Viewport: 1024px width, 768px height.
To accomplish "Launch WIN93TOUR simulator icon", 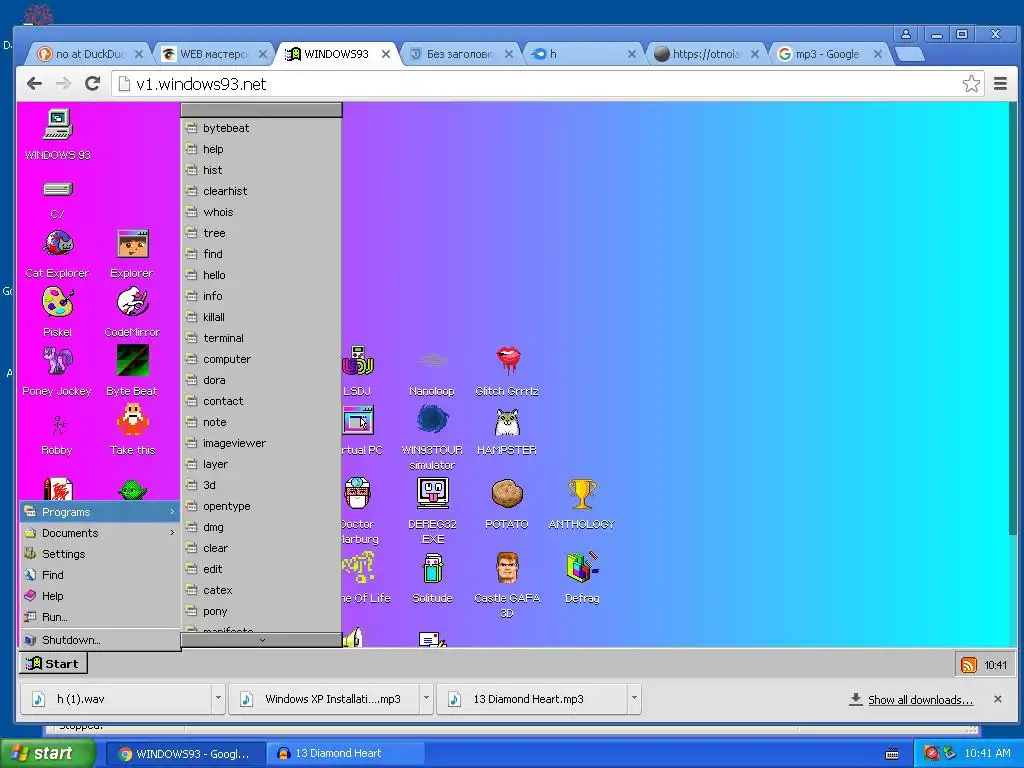I will (x=432, y=420).
